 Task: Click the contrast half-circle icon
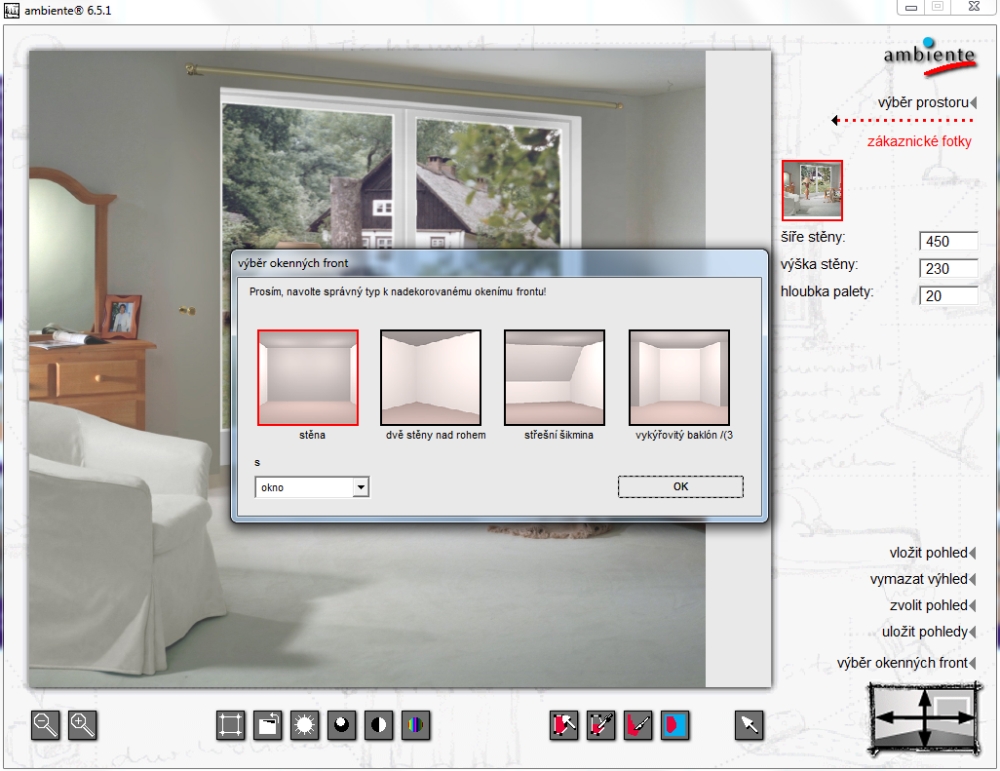378,725
